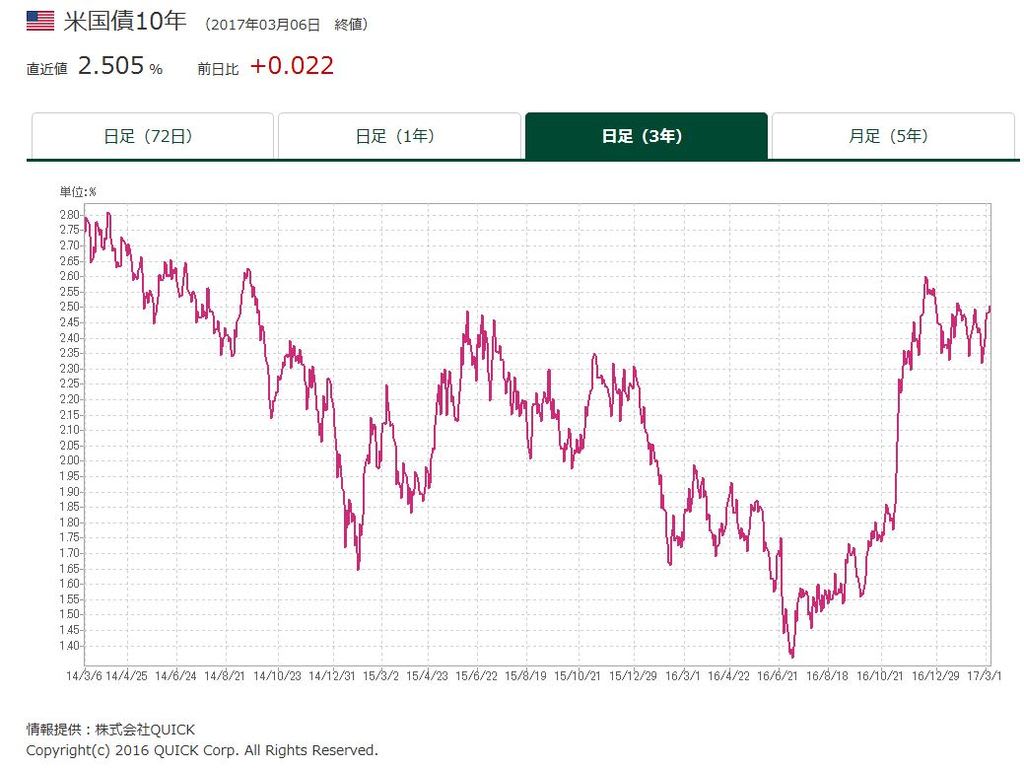Click the 前日比 label
The image size is (1024, 768).
[218, 69]
